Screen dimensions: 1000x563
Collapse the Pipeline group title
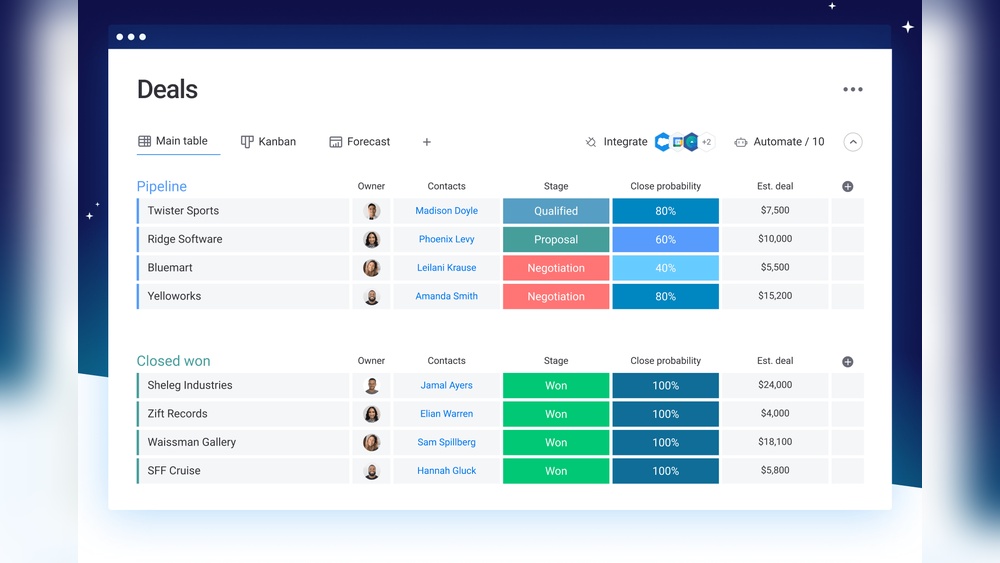coord(161,186)
